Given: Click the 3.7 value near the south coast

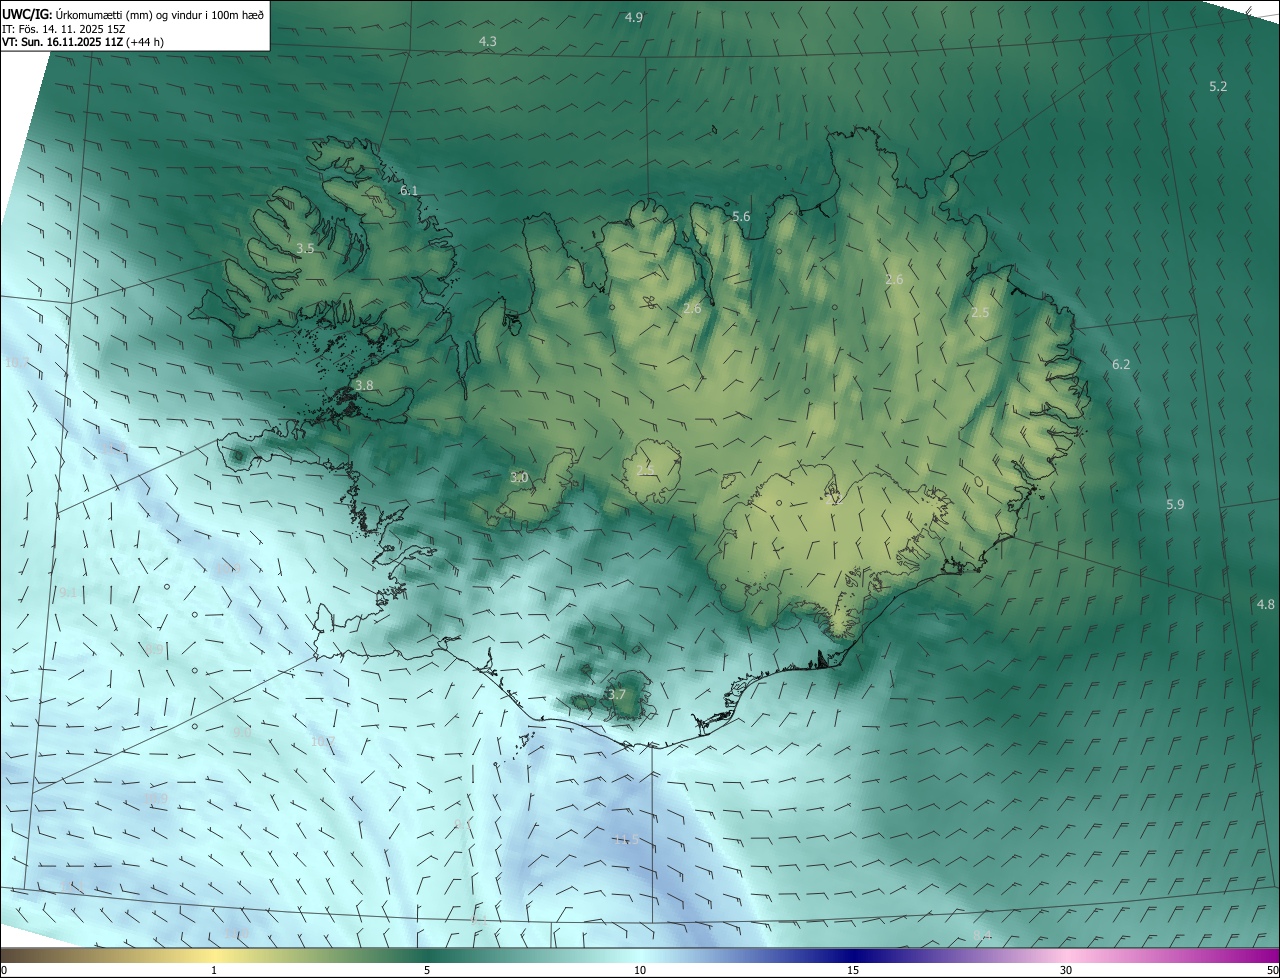Looking at the screenshot, I should point(617,694).
